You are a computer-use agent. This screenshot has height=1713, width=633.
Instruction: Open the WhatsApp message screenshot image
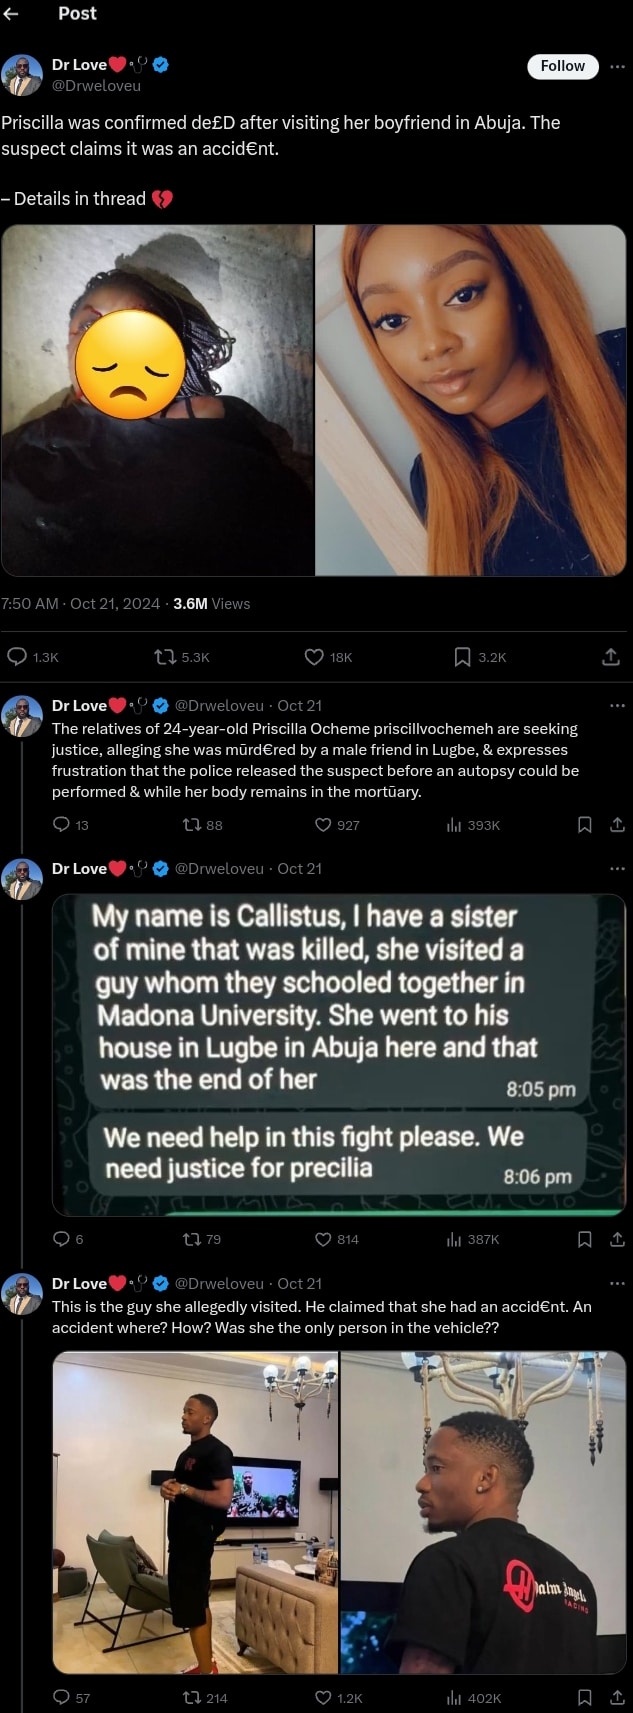(x=339, y=1054)
